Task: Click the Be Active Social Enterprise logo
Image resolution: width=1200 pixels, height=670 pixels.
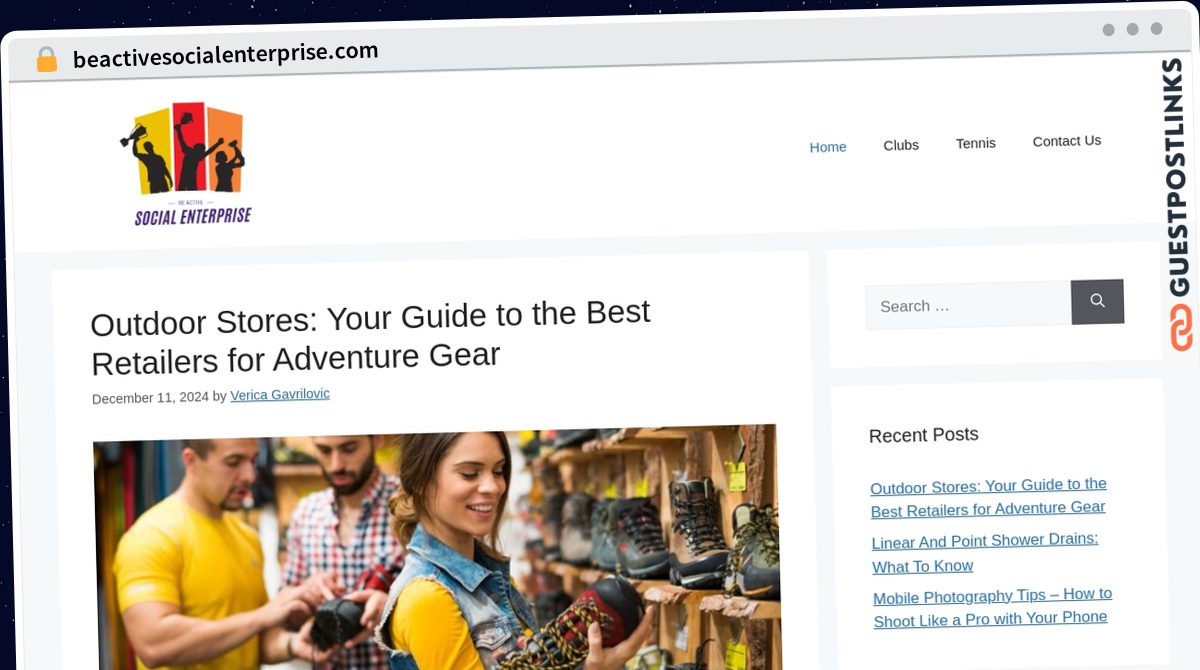Action: [x=188, y=163]
